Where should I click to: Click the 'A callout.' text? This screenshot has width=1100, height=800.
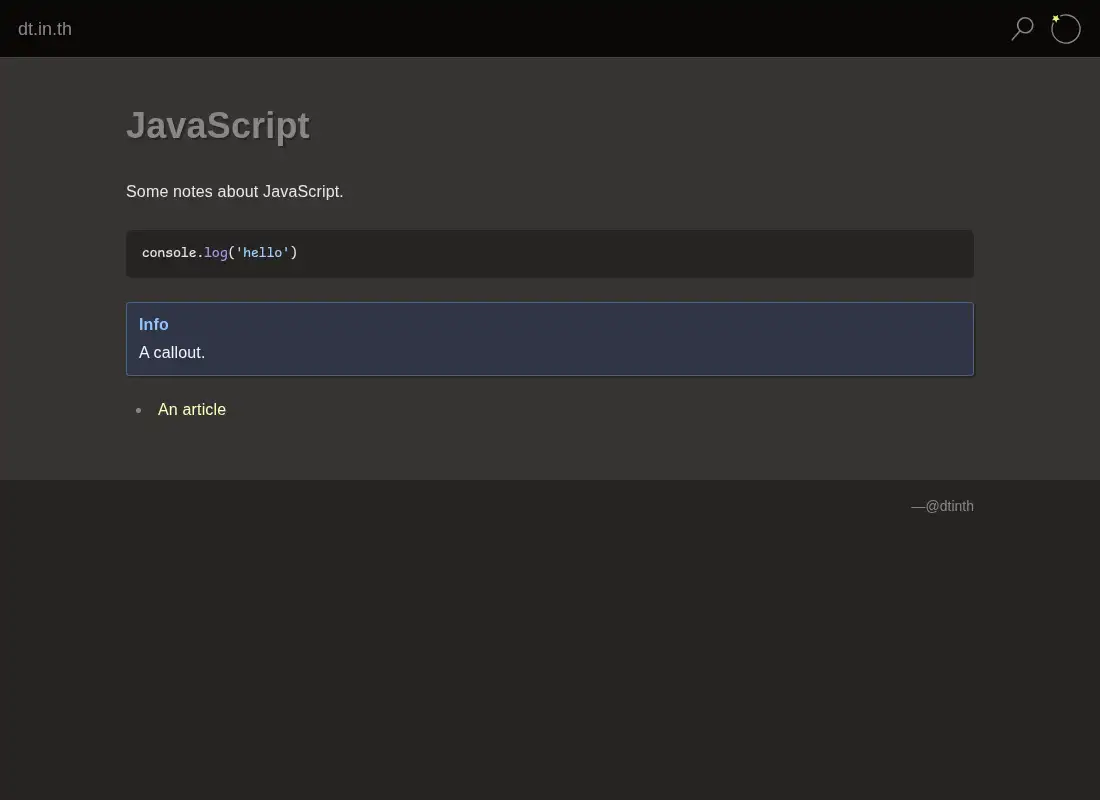point(172,352)
